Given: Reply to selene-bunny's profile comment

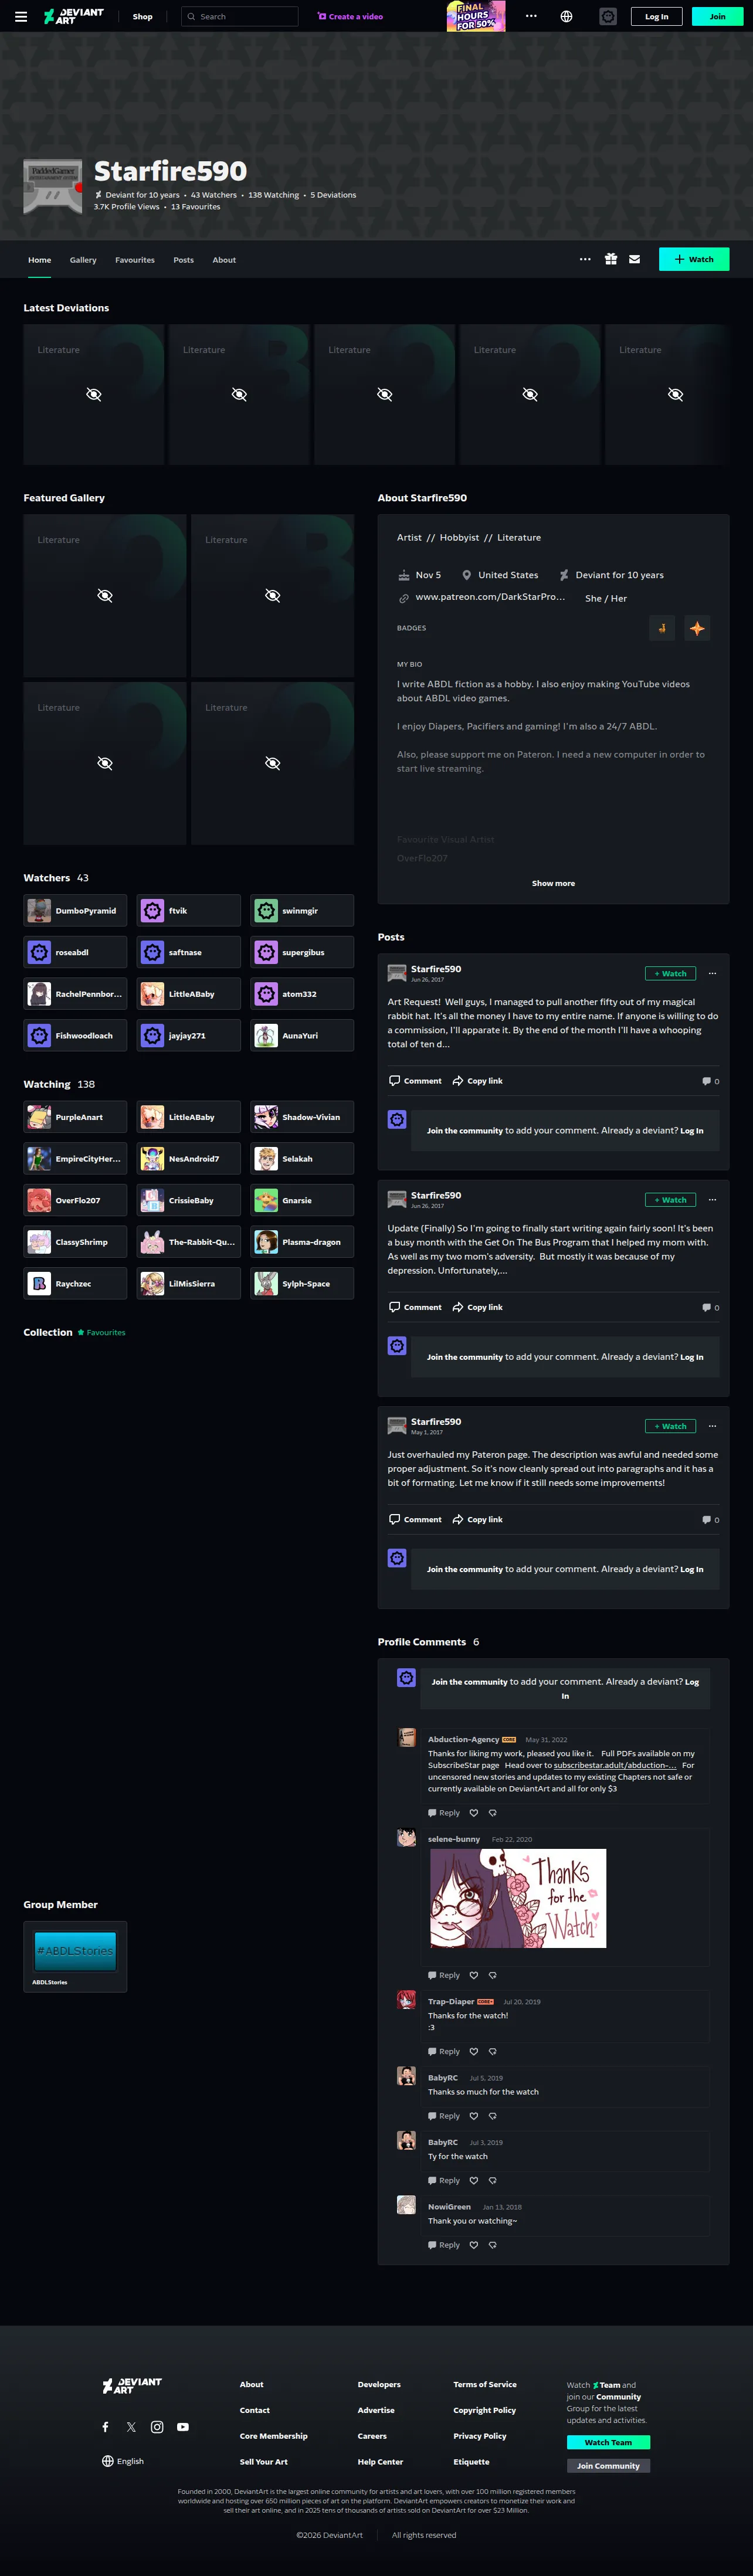Looking at the screenshot, I should [x=444, y=1975].
